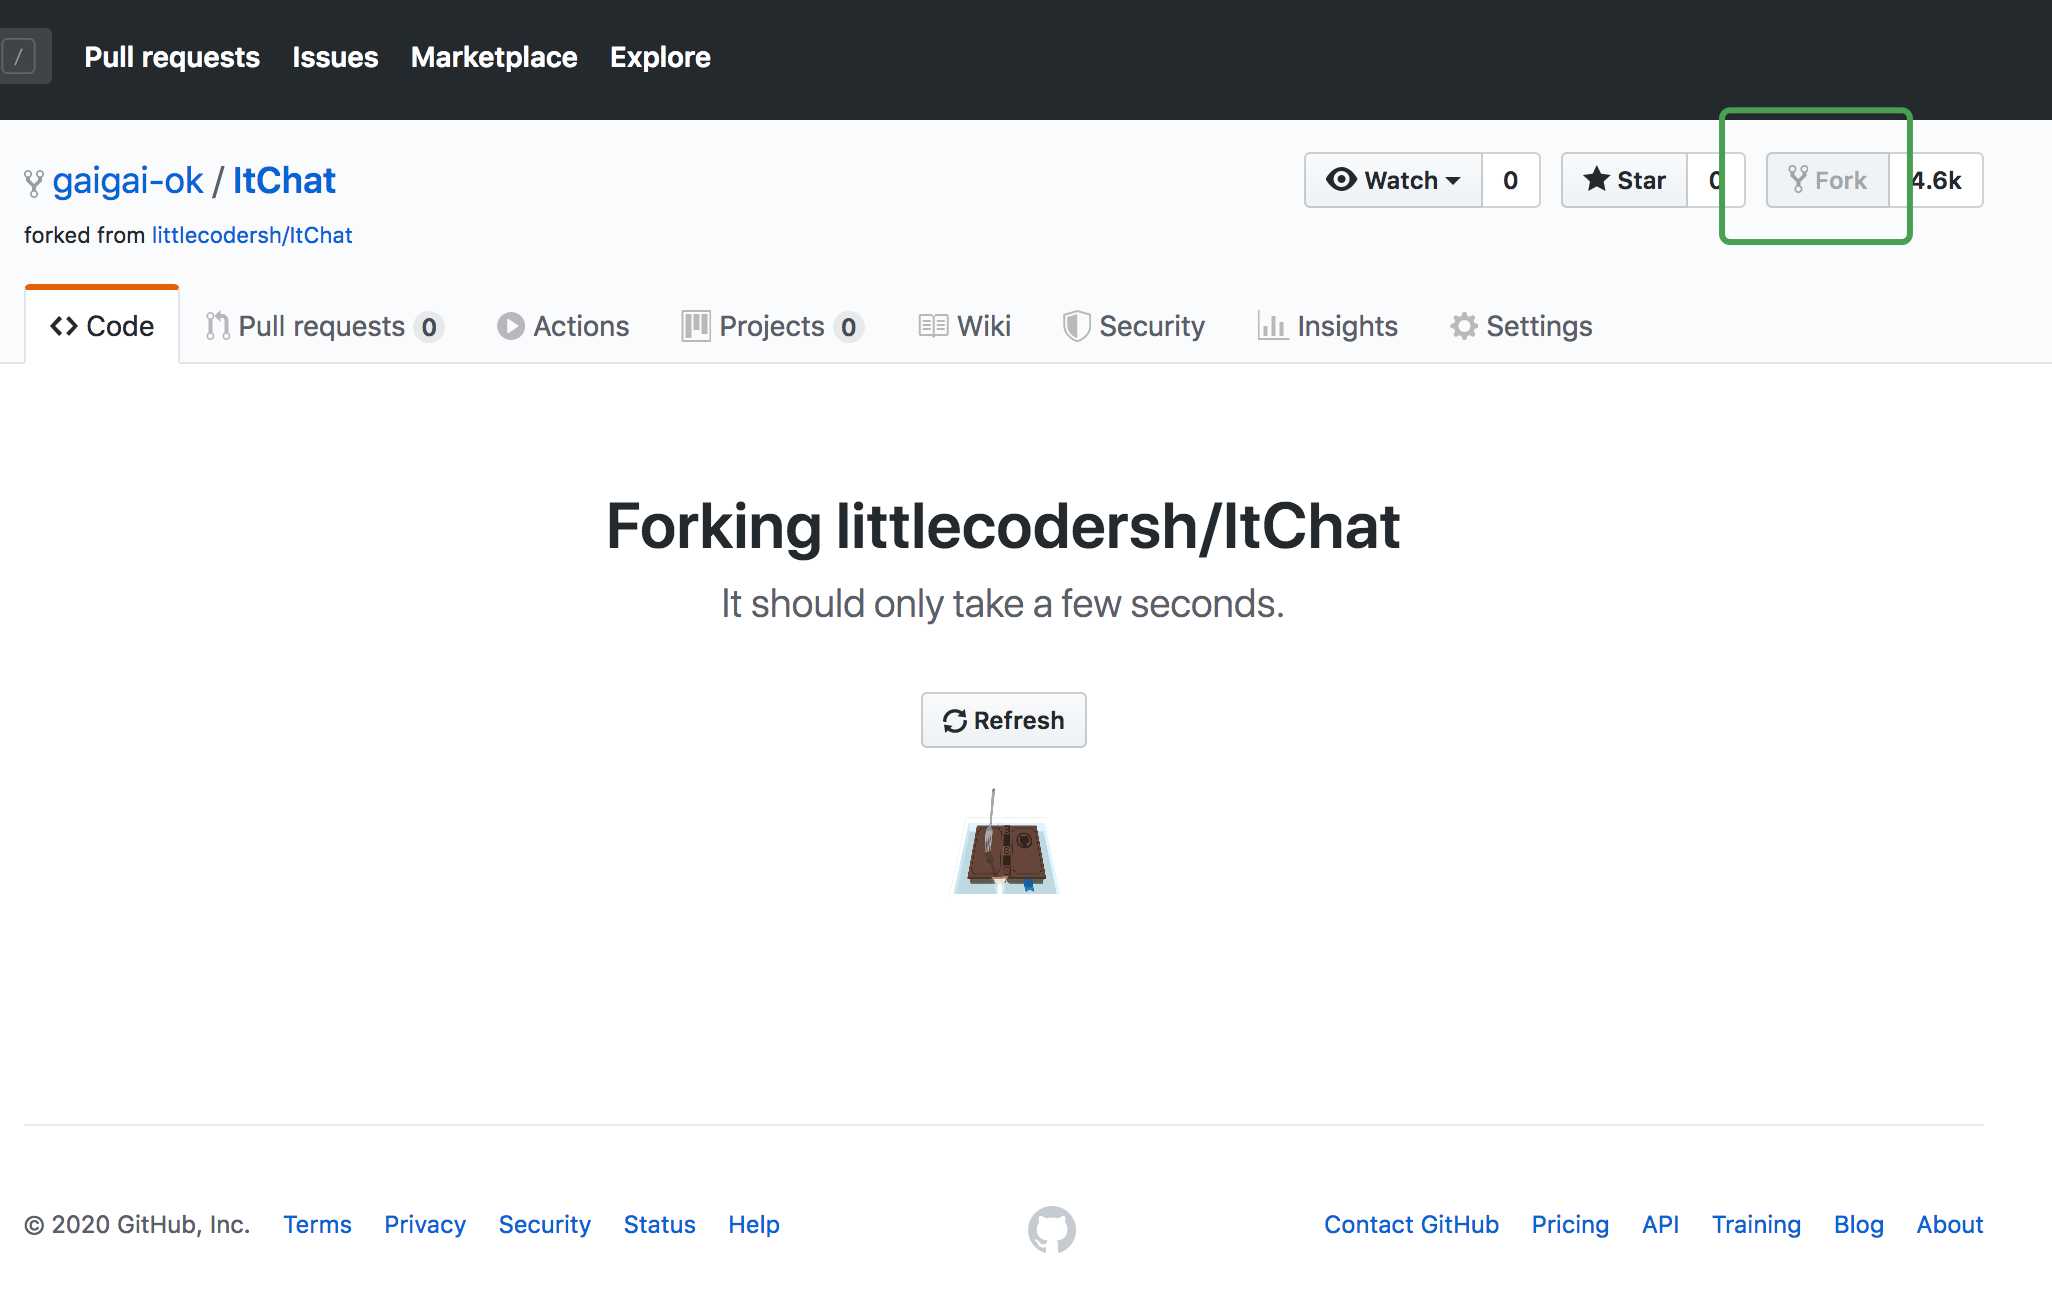
Task: Switch to the repository Pull requests tab
Action: (x=325, y=326)
